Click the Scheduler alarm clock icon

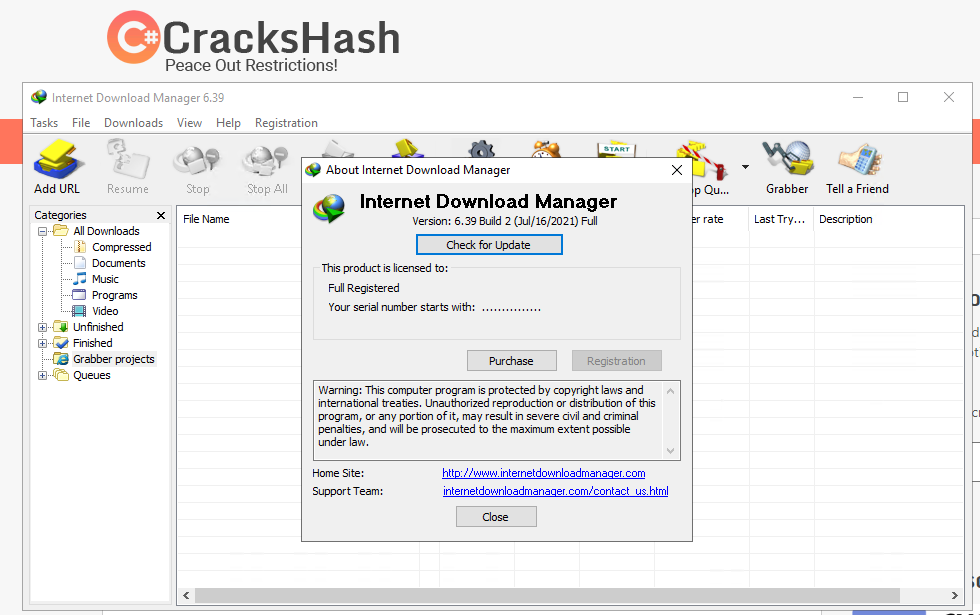point(546,149)
